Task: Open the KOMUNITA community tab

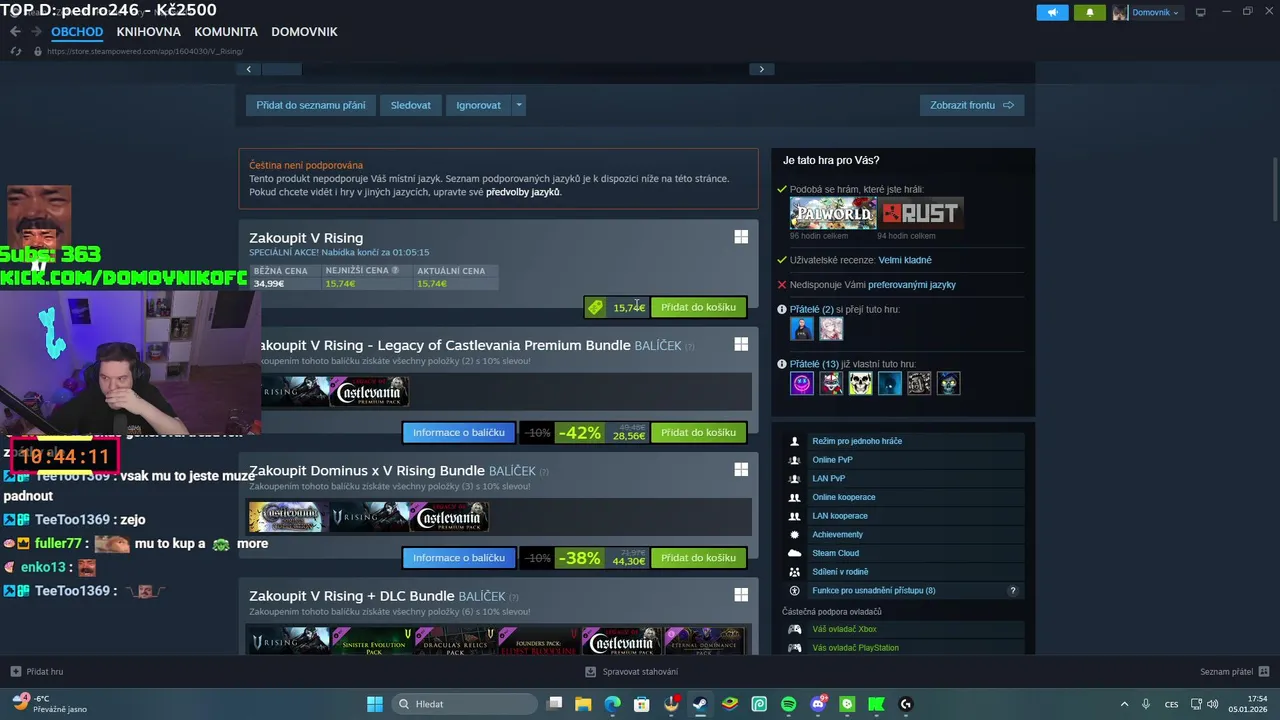Action: click(x=226, y=31)
